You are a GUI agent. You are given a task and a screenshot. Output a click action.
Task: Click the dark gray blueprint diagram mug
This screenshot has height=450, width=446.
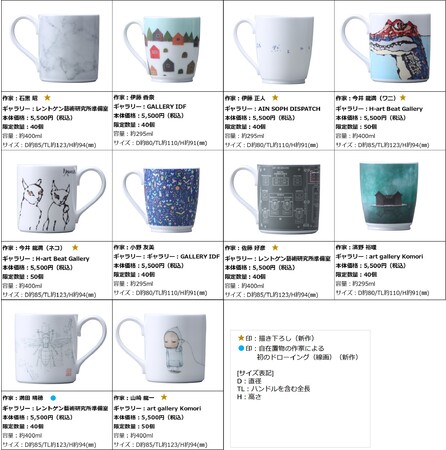[275, 199]
